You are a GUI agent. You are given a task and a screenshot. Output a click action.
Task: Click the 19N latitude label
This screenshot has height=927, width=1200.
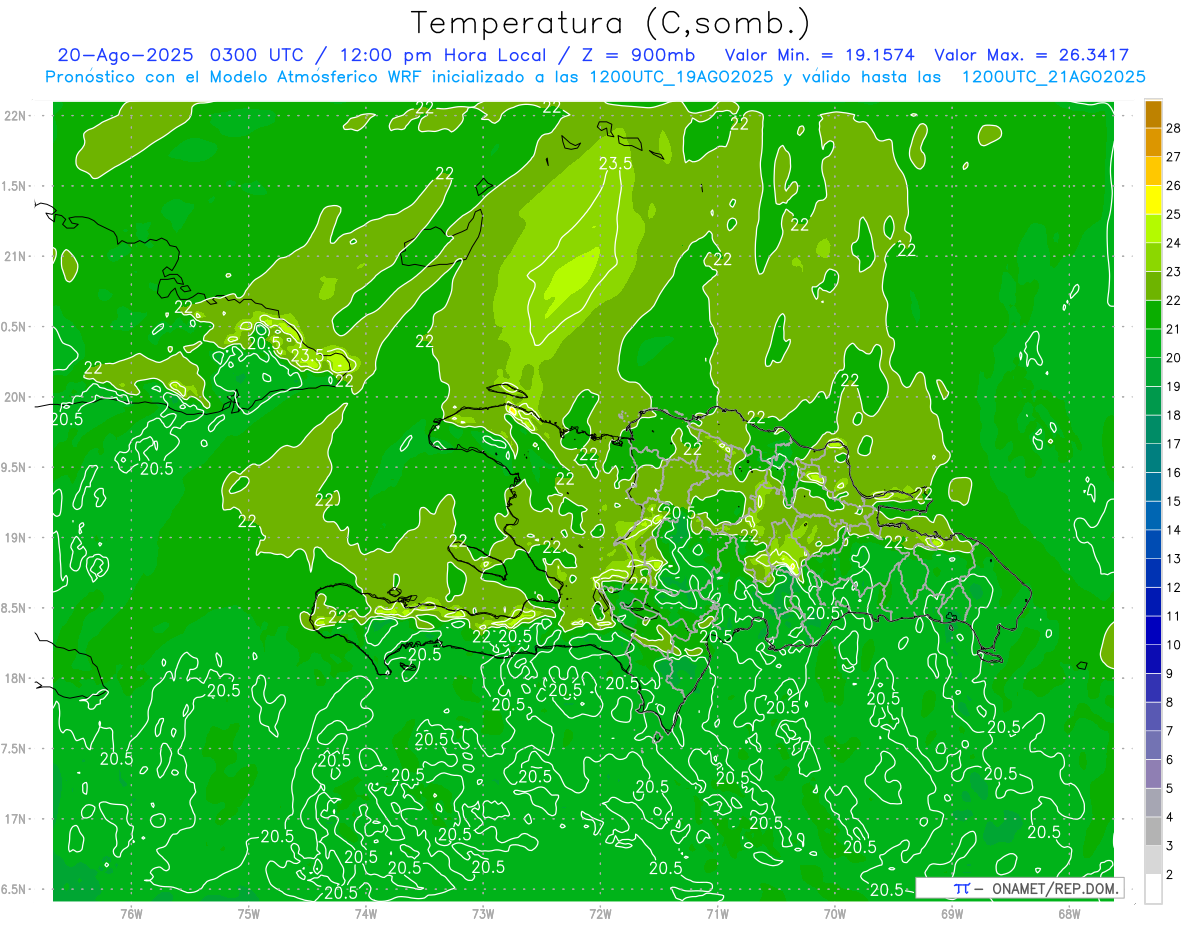(x=15, y=538)
